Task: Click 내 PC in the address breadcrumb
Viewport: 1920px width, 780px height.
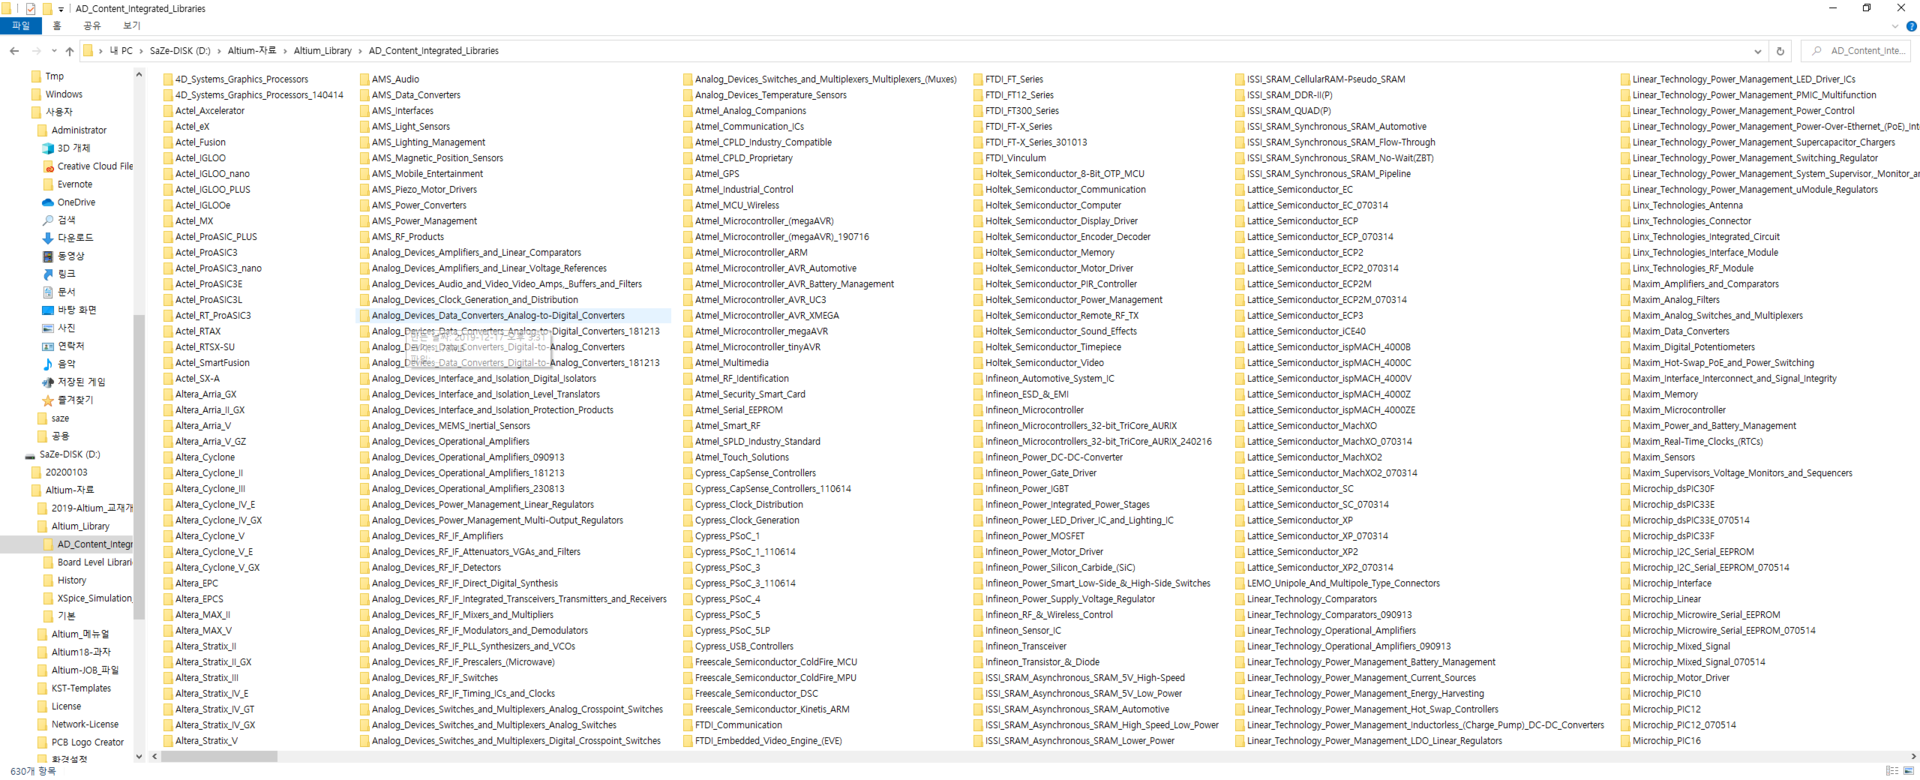Action: pos(121,50)
